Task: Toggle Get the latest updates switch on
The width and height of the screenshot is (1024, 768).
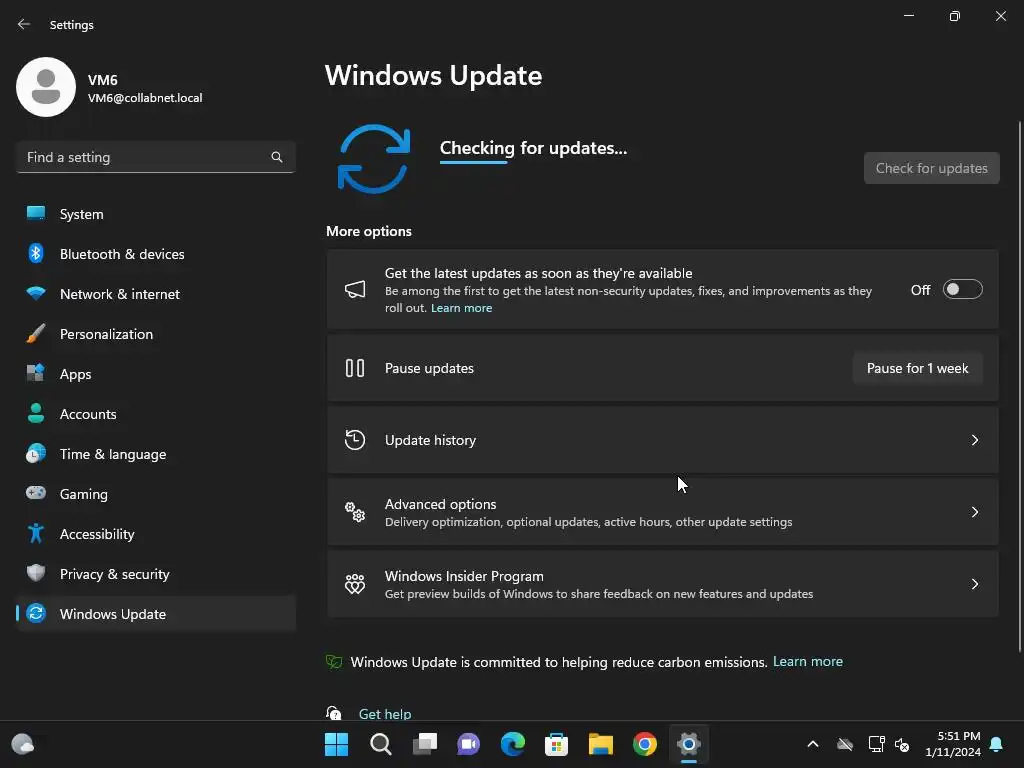Action: point(963,289)
